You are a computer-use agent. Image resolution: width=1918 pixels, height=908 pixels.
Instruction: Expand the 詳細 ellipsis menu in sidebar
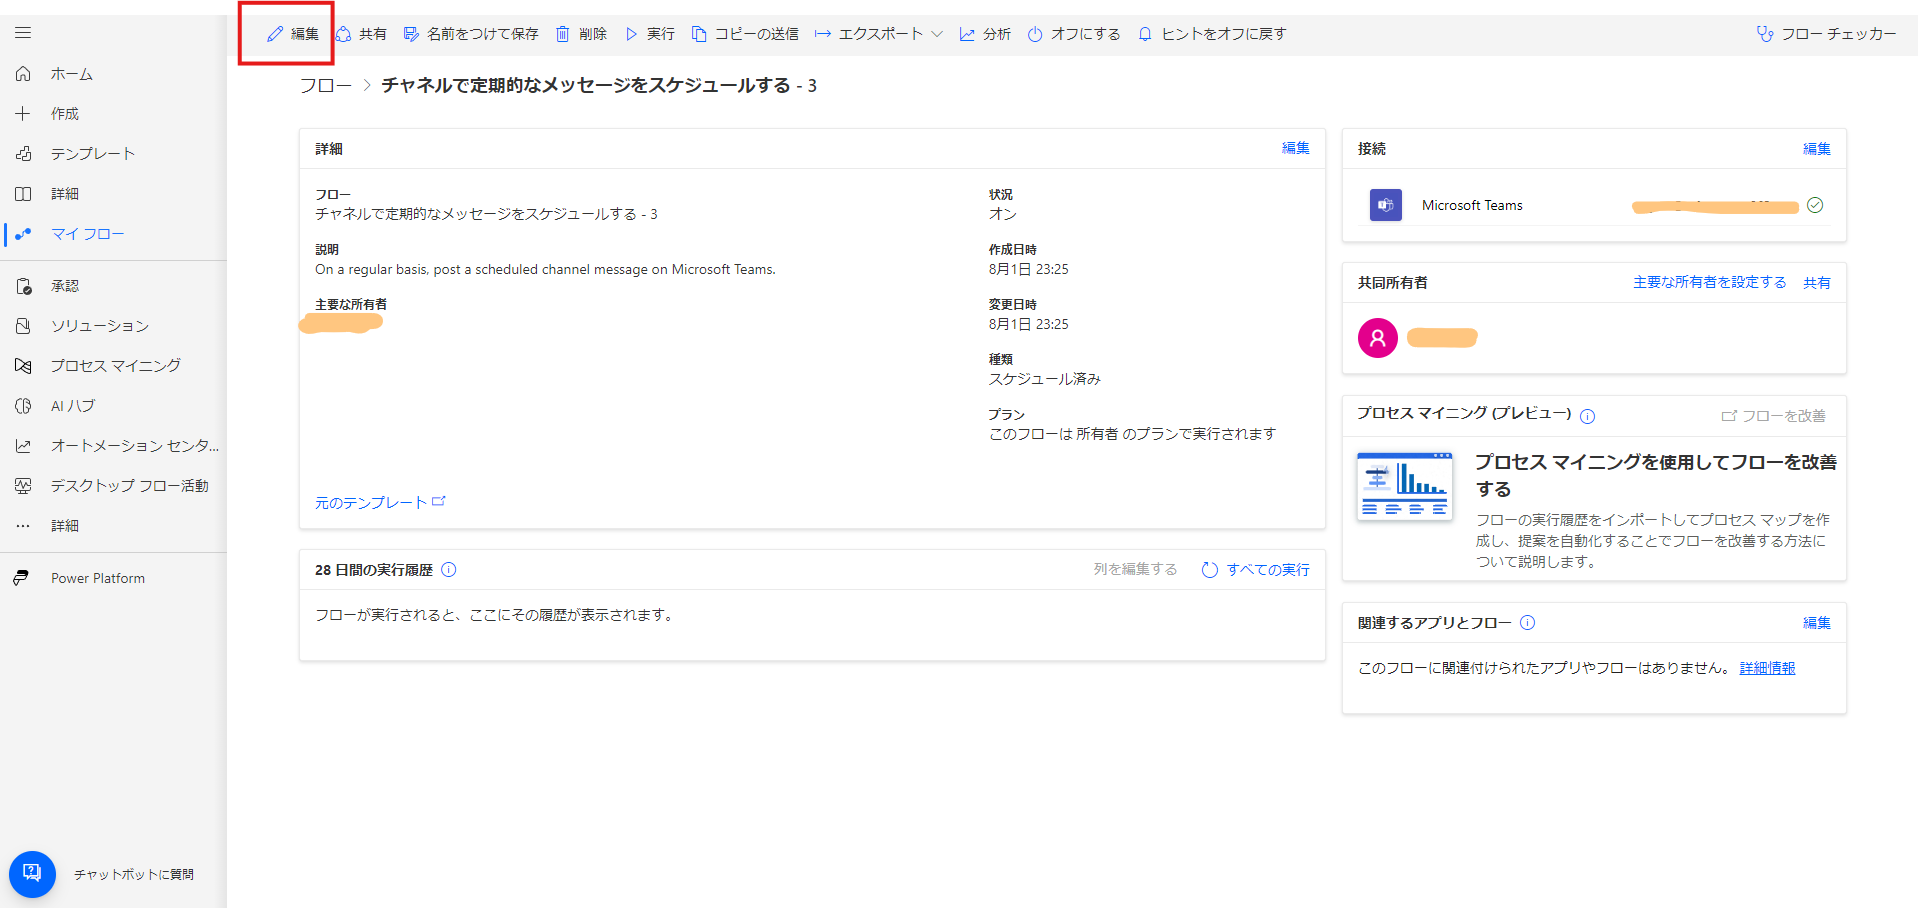pos(23,526)
